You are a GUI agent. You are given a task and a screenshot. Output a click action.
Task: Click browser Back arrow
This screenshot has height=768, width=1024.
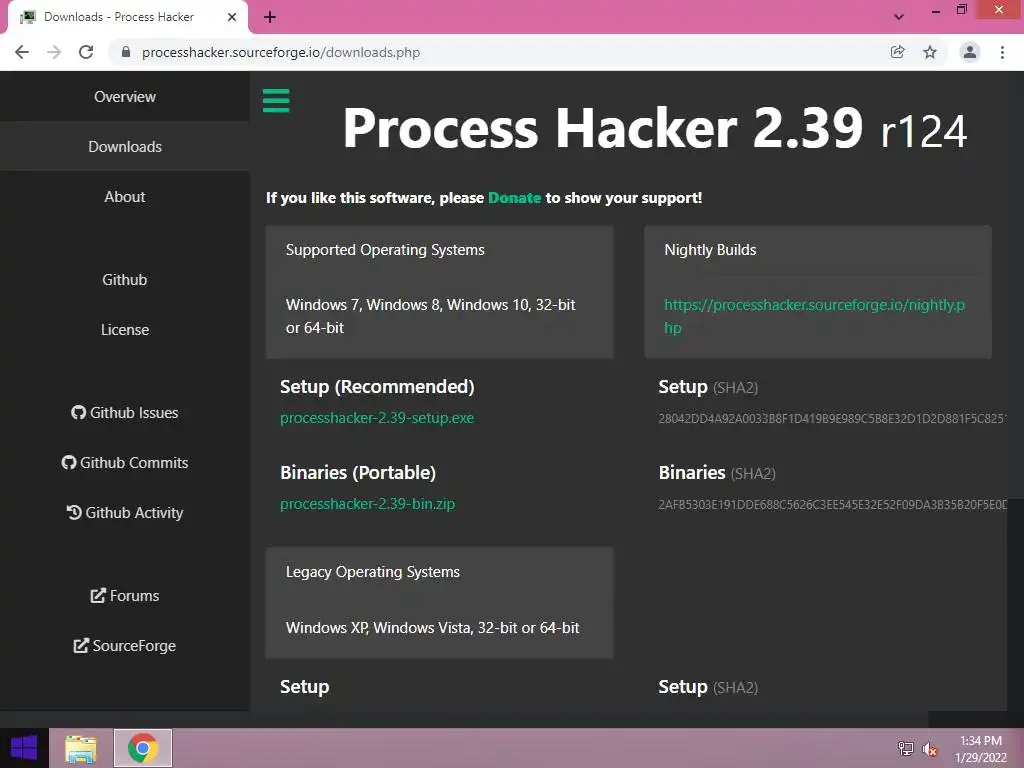point(22,52)
